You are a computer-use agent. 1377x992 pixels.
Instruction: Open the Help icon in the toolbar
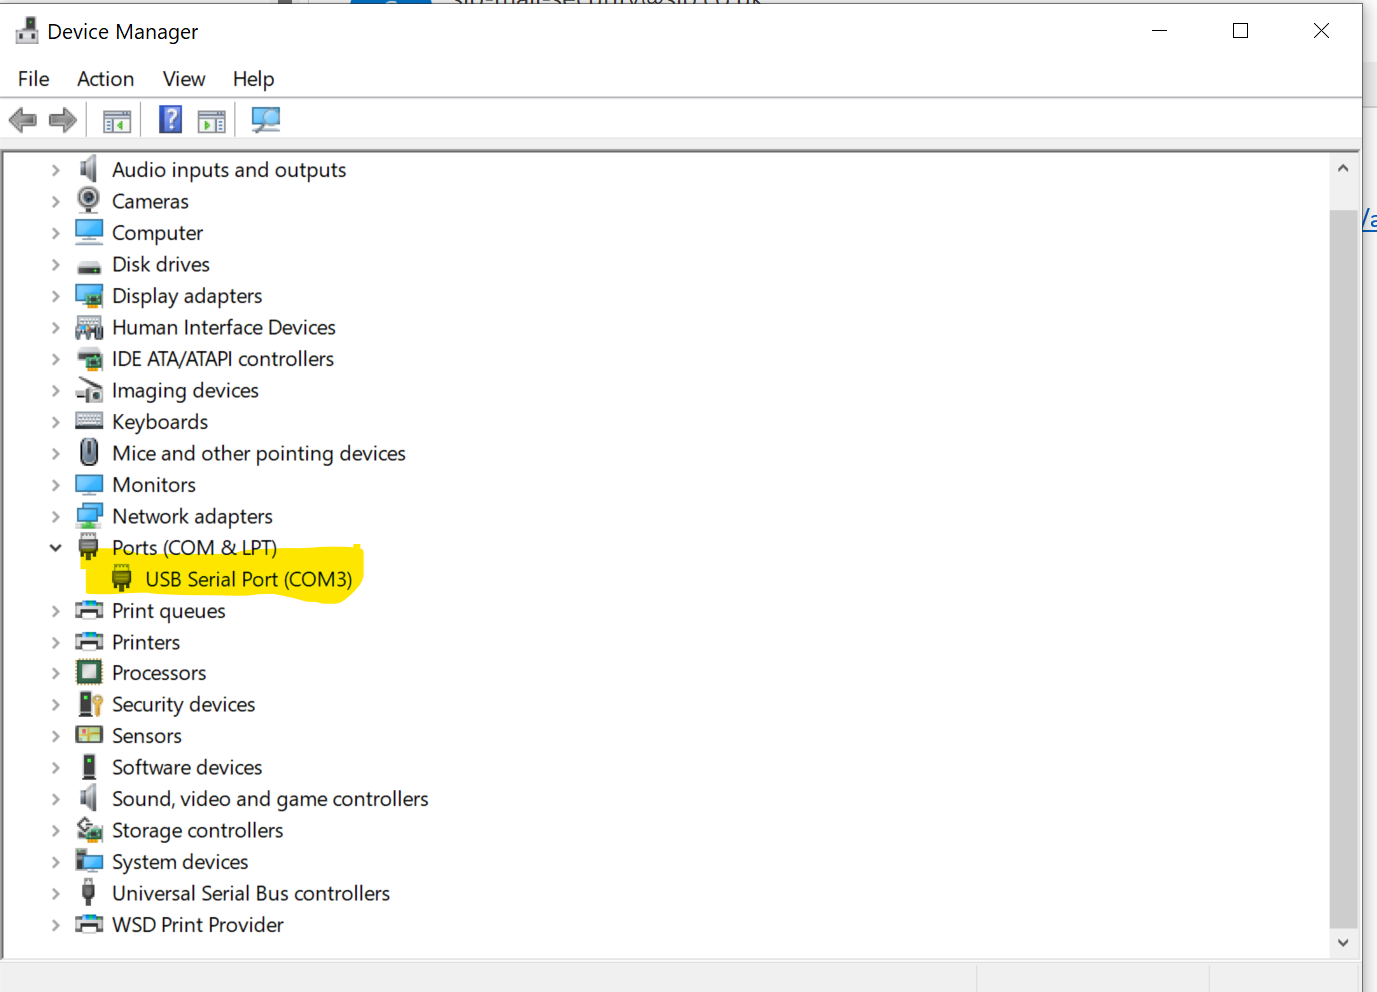pos(170,119)
